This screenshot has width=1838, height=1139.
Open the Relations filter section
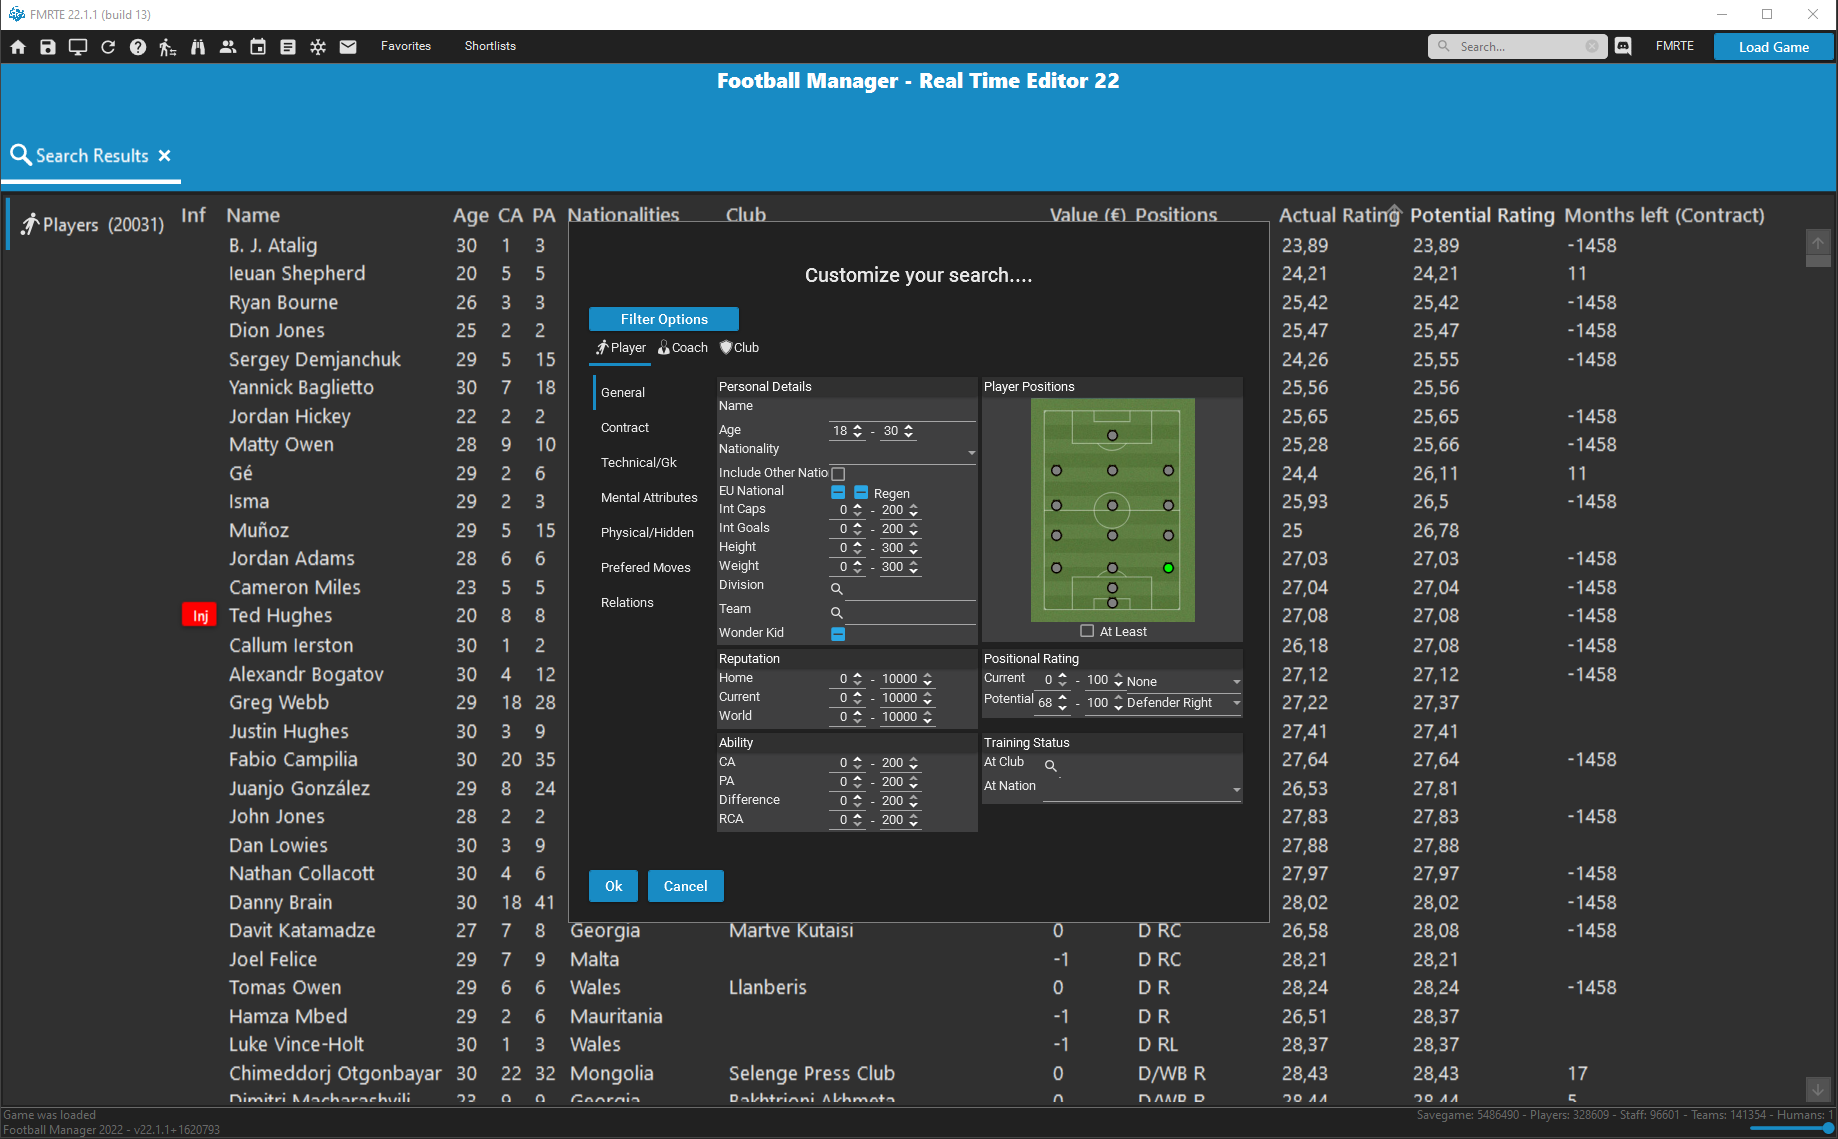627,603
